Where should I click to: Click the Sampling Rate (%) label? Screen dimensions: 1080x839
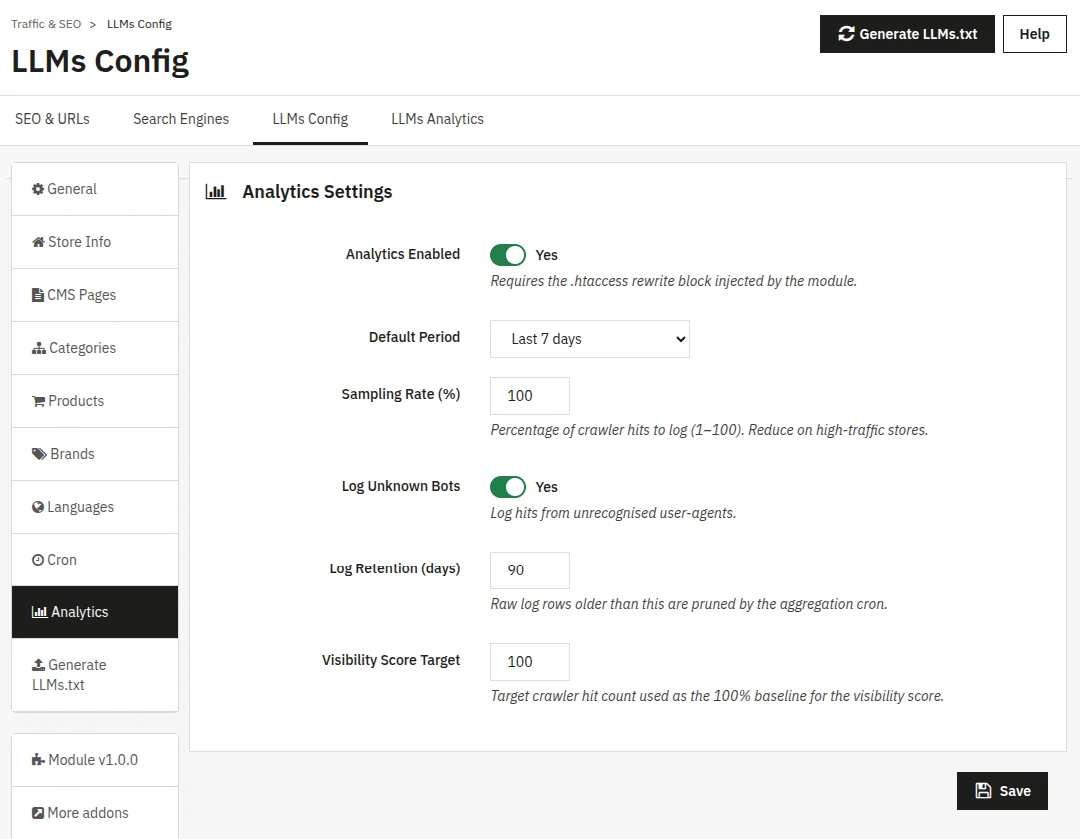coord(401,394)
